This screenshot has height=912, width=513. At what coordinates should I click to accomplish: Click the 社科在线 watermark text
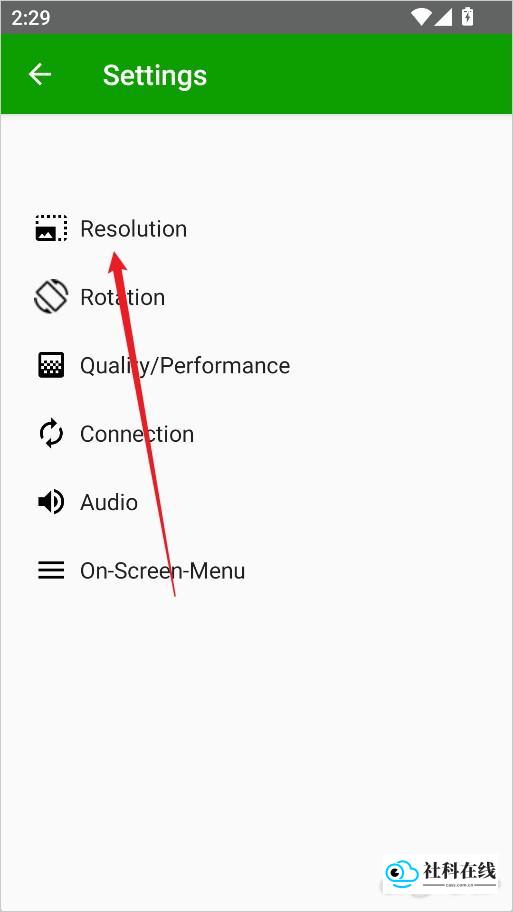[460, 870]
